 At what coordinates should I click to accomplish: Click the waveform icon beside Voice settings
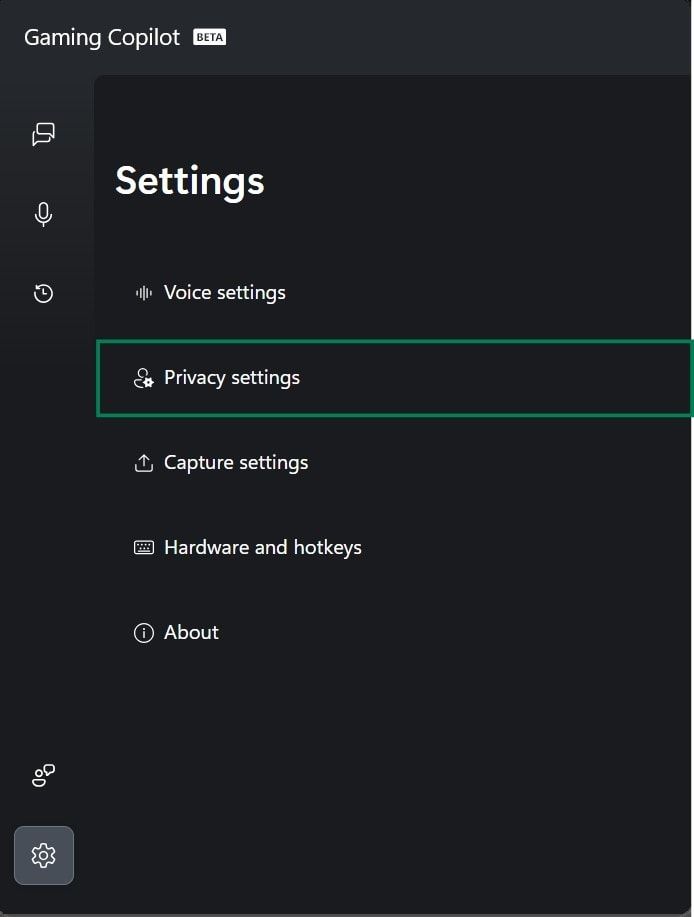coord(143,292)
